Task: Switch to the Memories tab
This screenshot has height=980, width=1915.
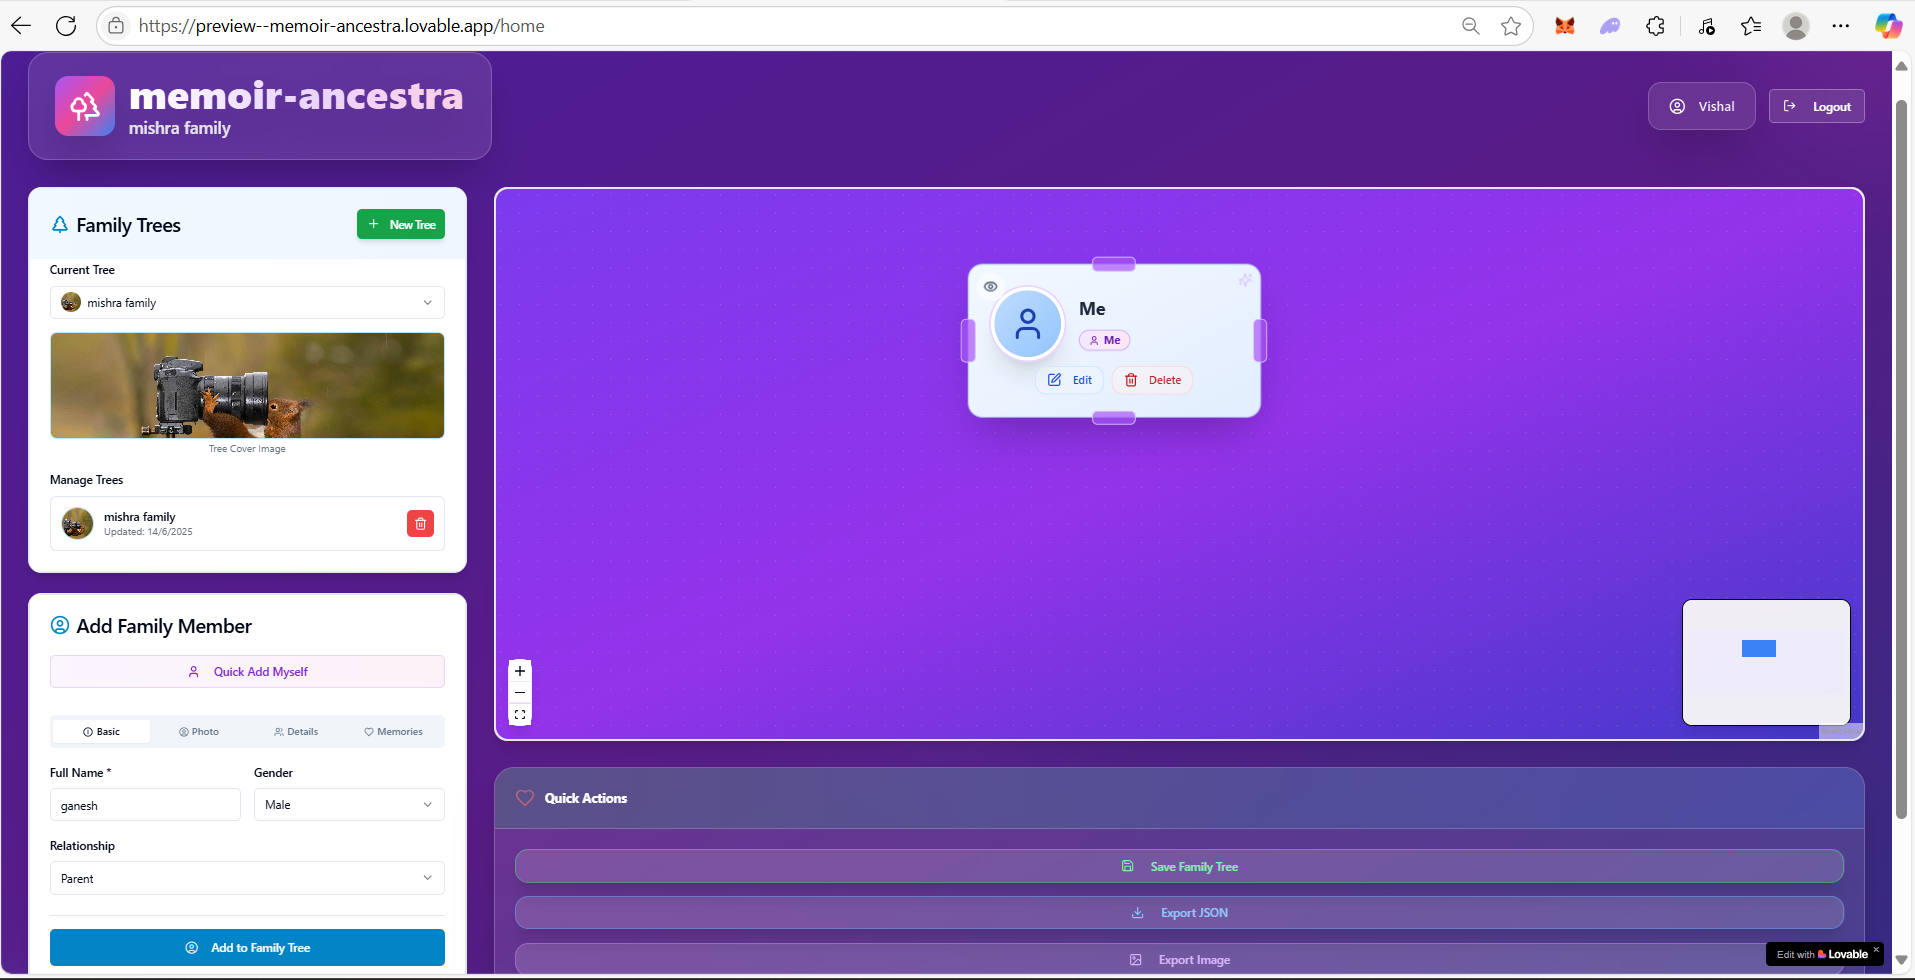Action: (393, 732)
